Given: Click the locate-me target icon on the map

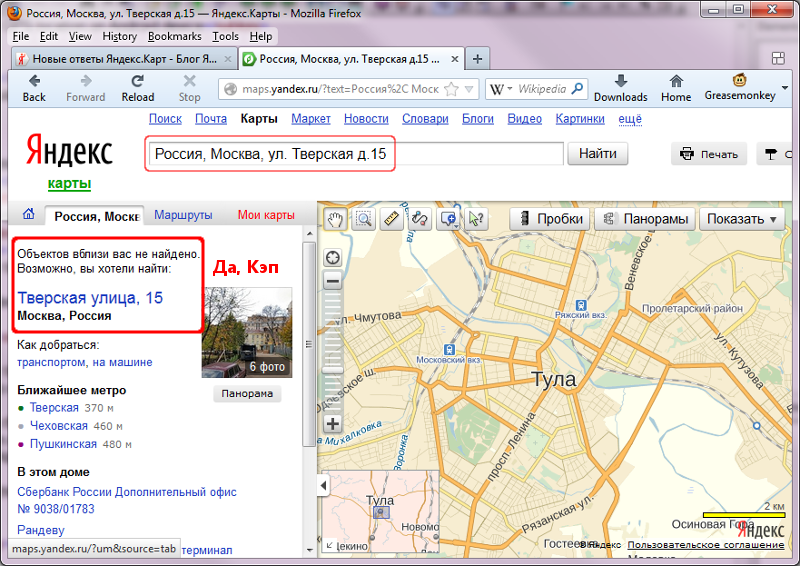Looking at the screenshot, I should coord(333,258).
